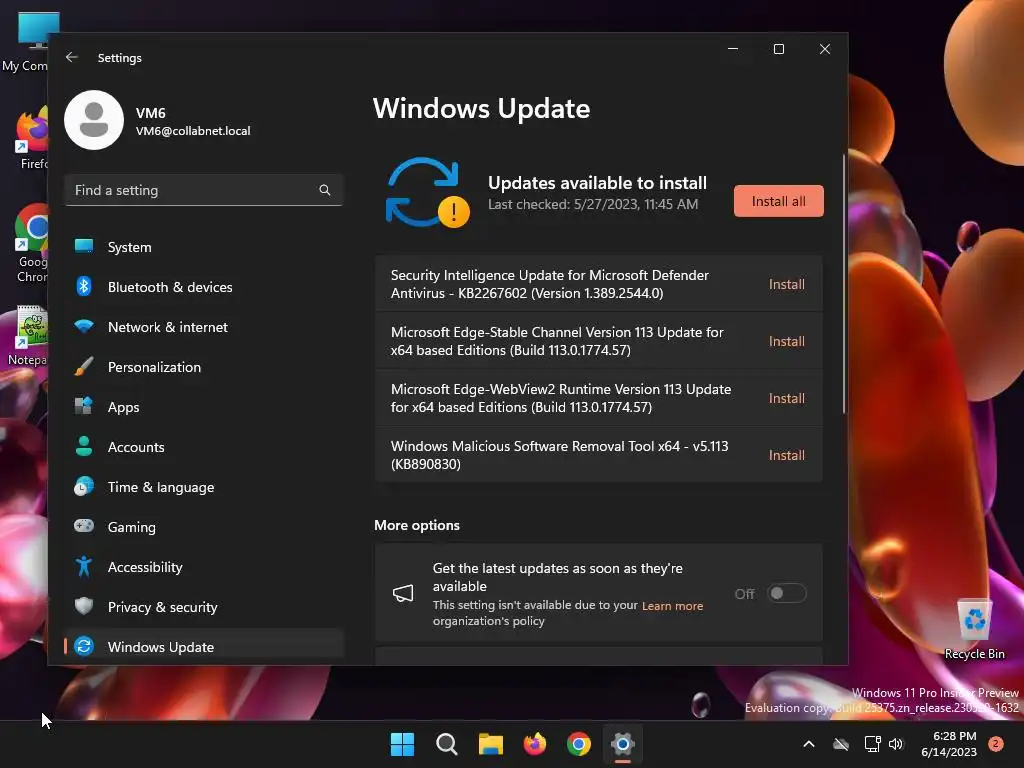Open the taskbar clock showing 6:28 PM

(x=949, y=744)
